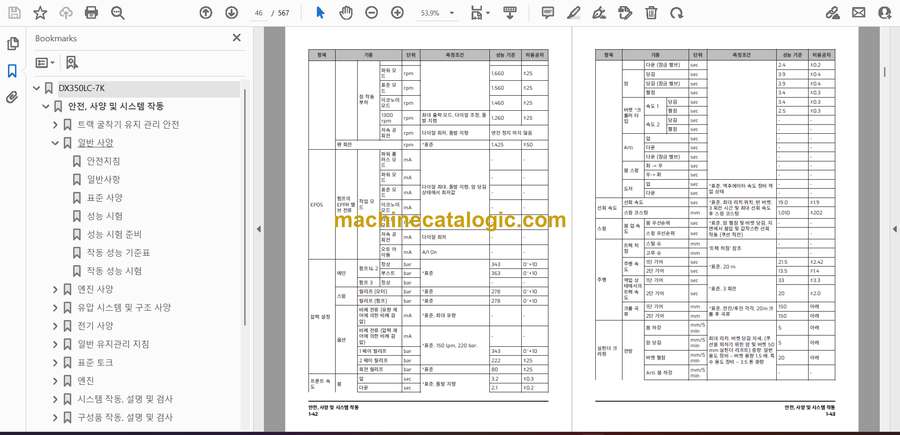Expand the 유압 시스템 및 구조 사양 bookmark
Image resolution: width=900 pixels, height=435 pixels.
pos(55,308)
